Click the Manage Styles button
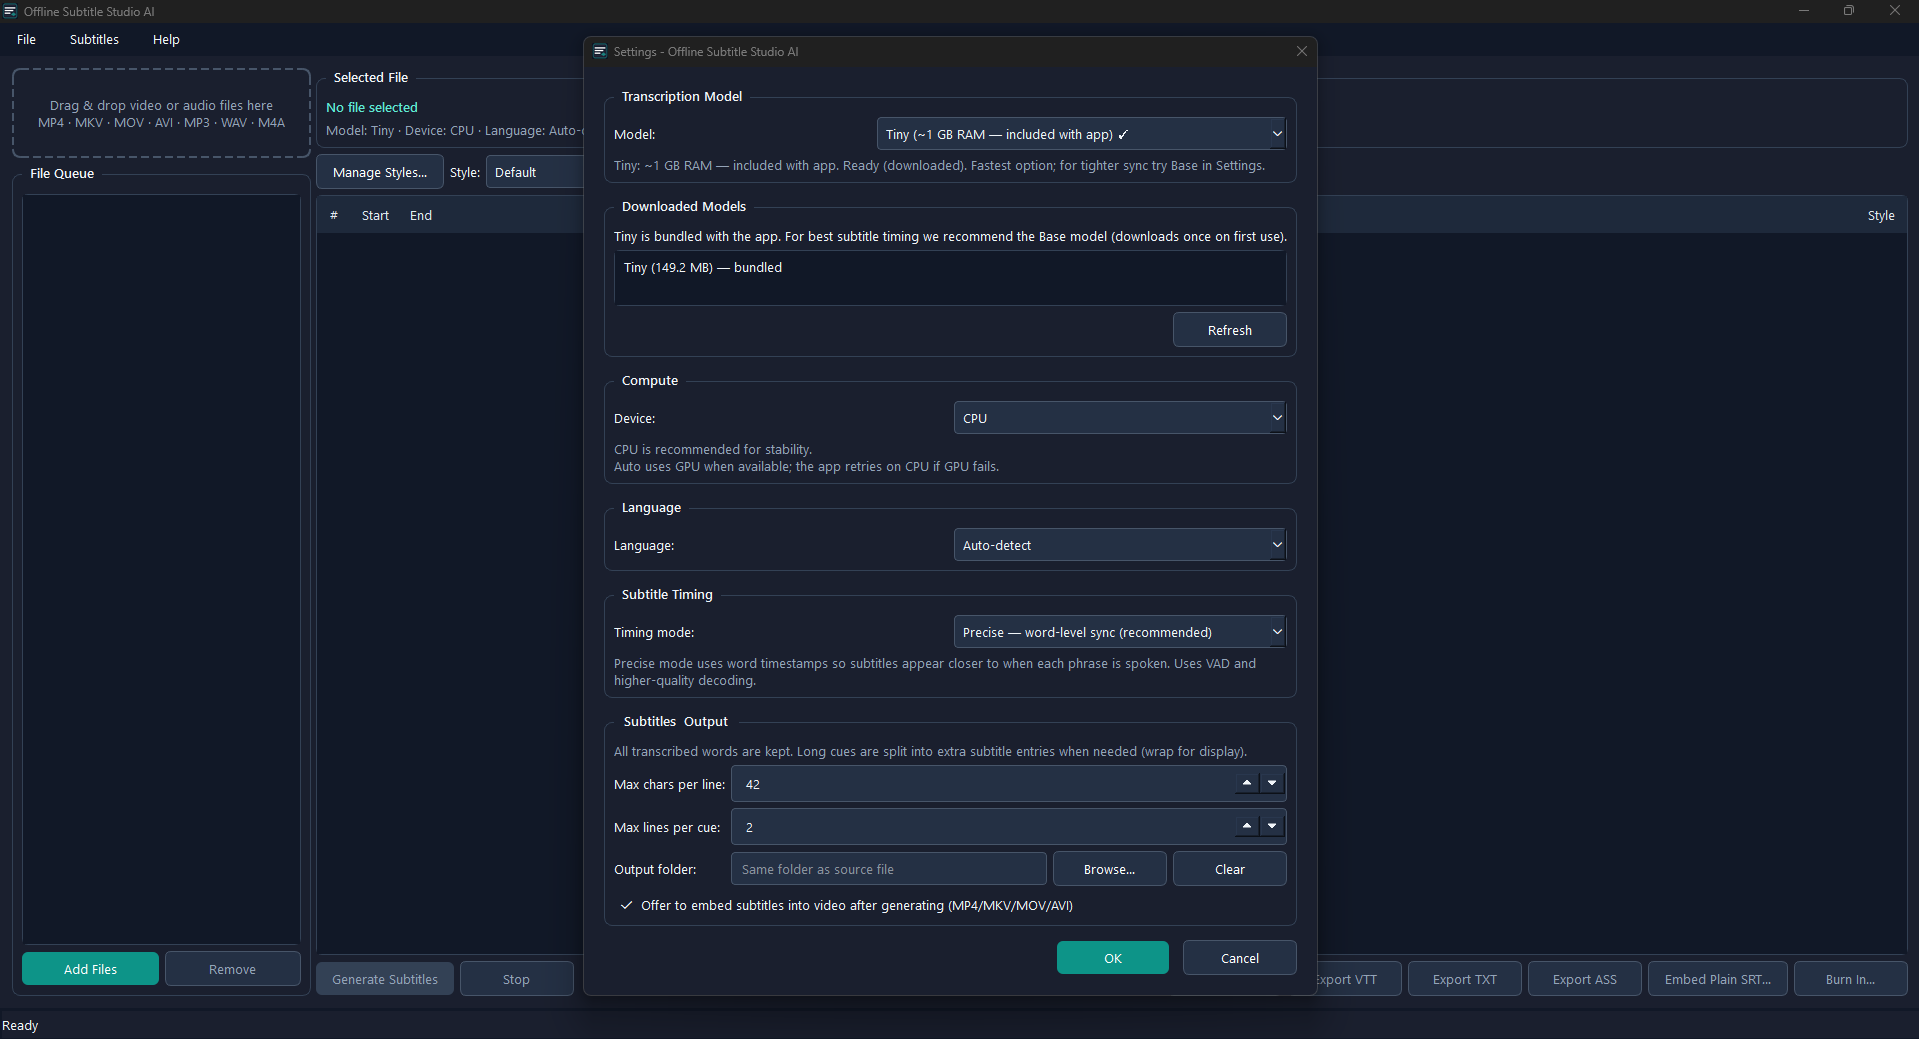The height and width of the screenshot is (1039, 1919). click(x=380, y=172)
